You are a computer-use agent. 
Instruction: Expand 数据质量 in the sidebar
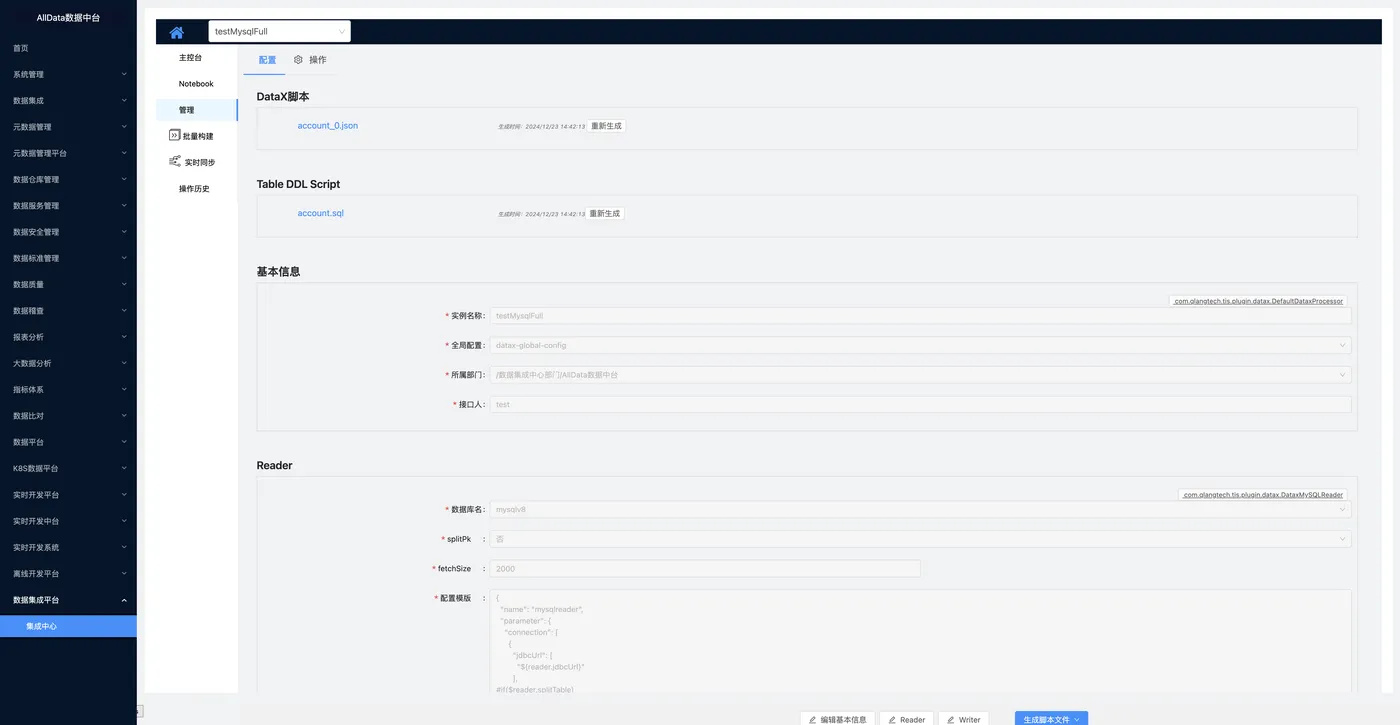coord(68,284)
